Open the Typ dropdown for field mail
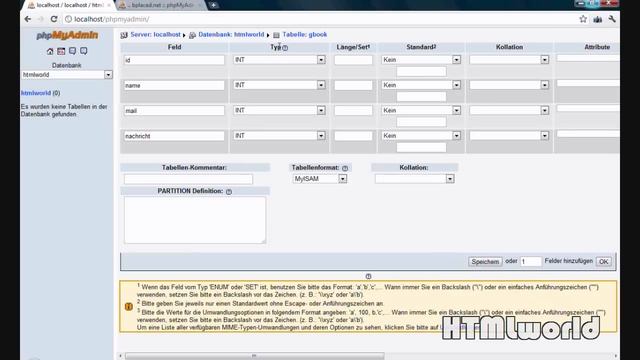The image size is (640, 360). click(x=279, y=110)
